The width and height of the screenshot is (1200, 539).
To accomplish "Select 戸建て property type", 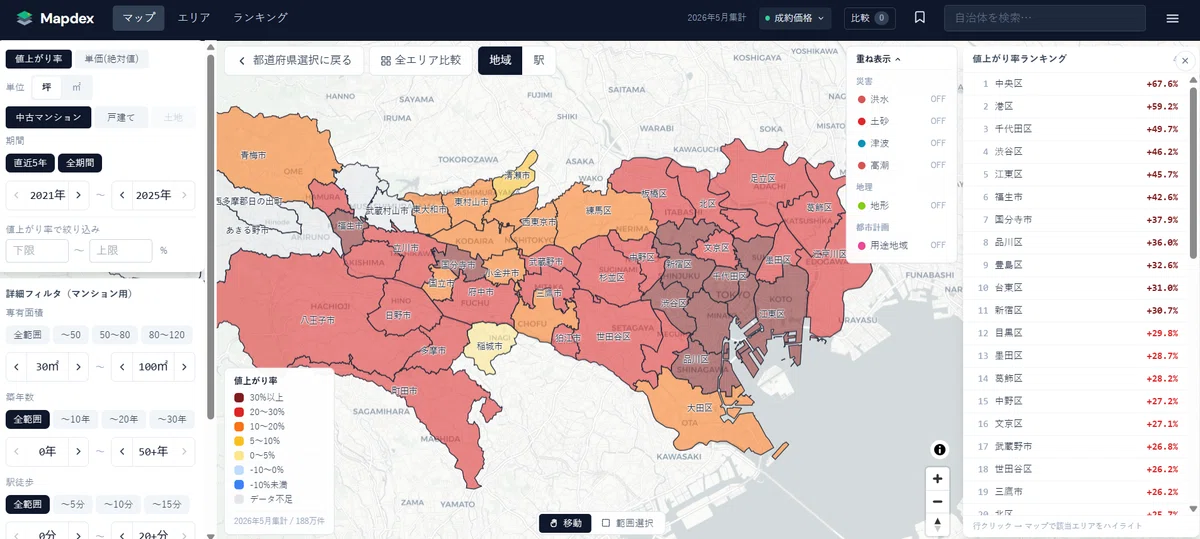I will point(121,117).
